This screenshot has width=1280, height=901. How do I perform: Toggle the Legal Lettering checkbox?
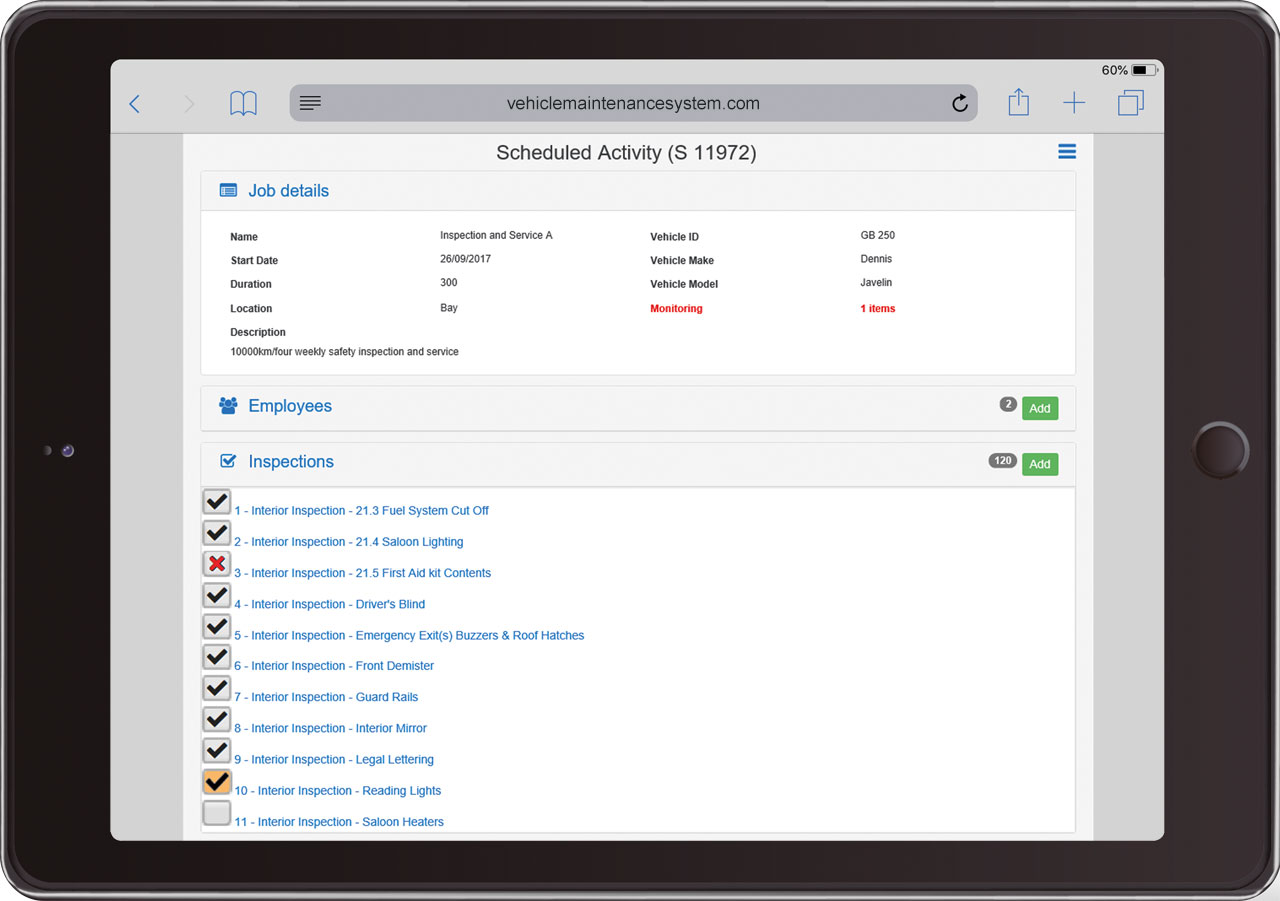(217, 750)
